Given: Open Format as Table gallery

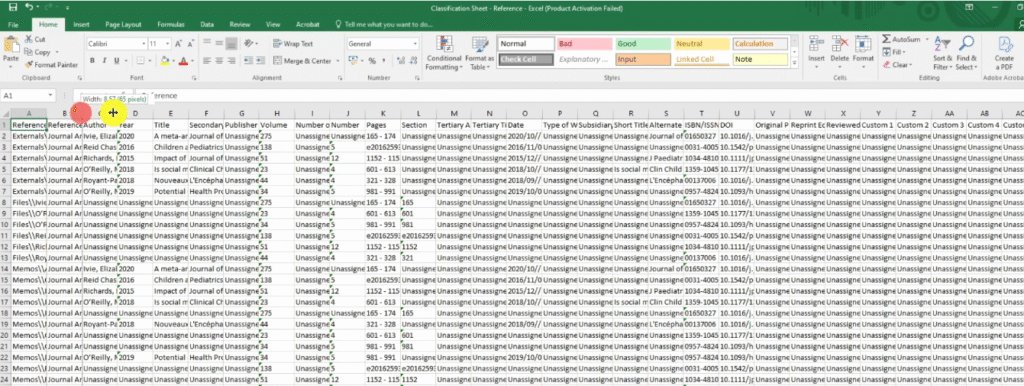Looking at the screenshot, I should coord(479,54).
